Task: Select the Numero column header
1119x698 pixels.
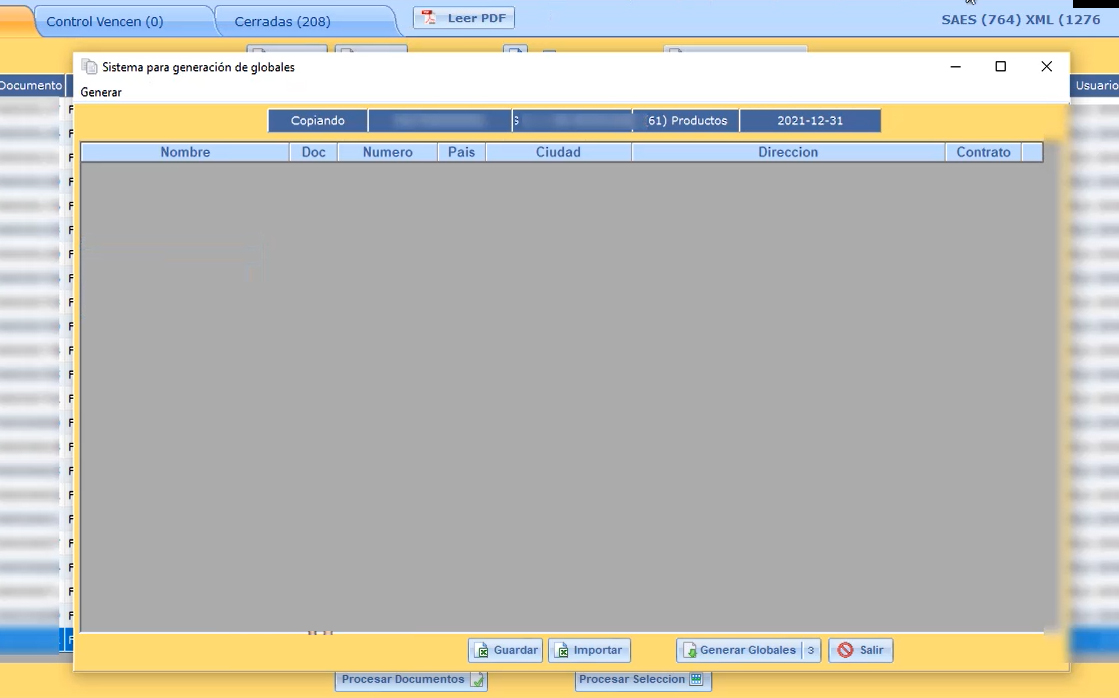Action: point(388,152)
